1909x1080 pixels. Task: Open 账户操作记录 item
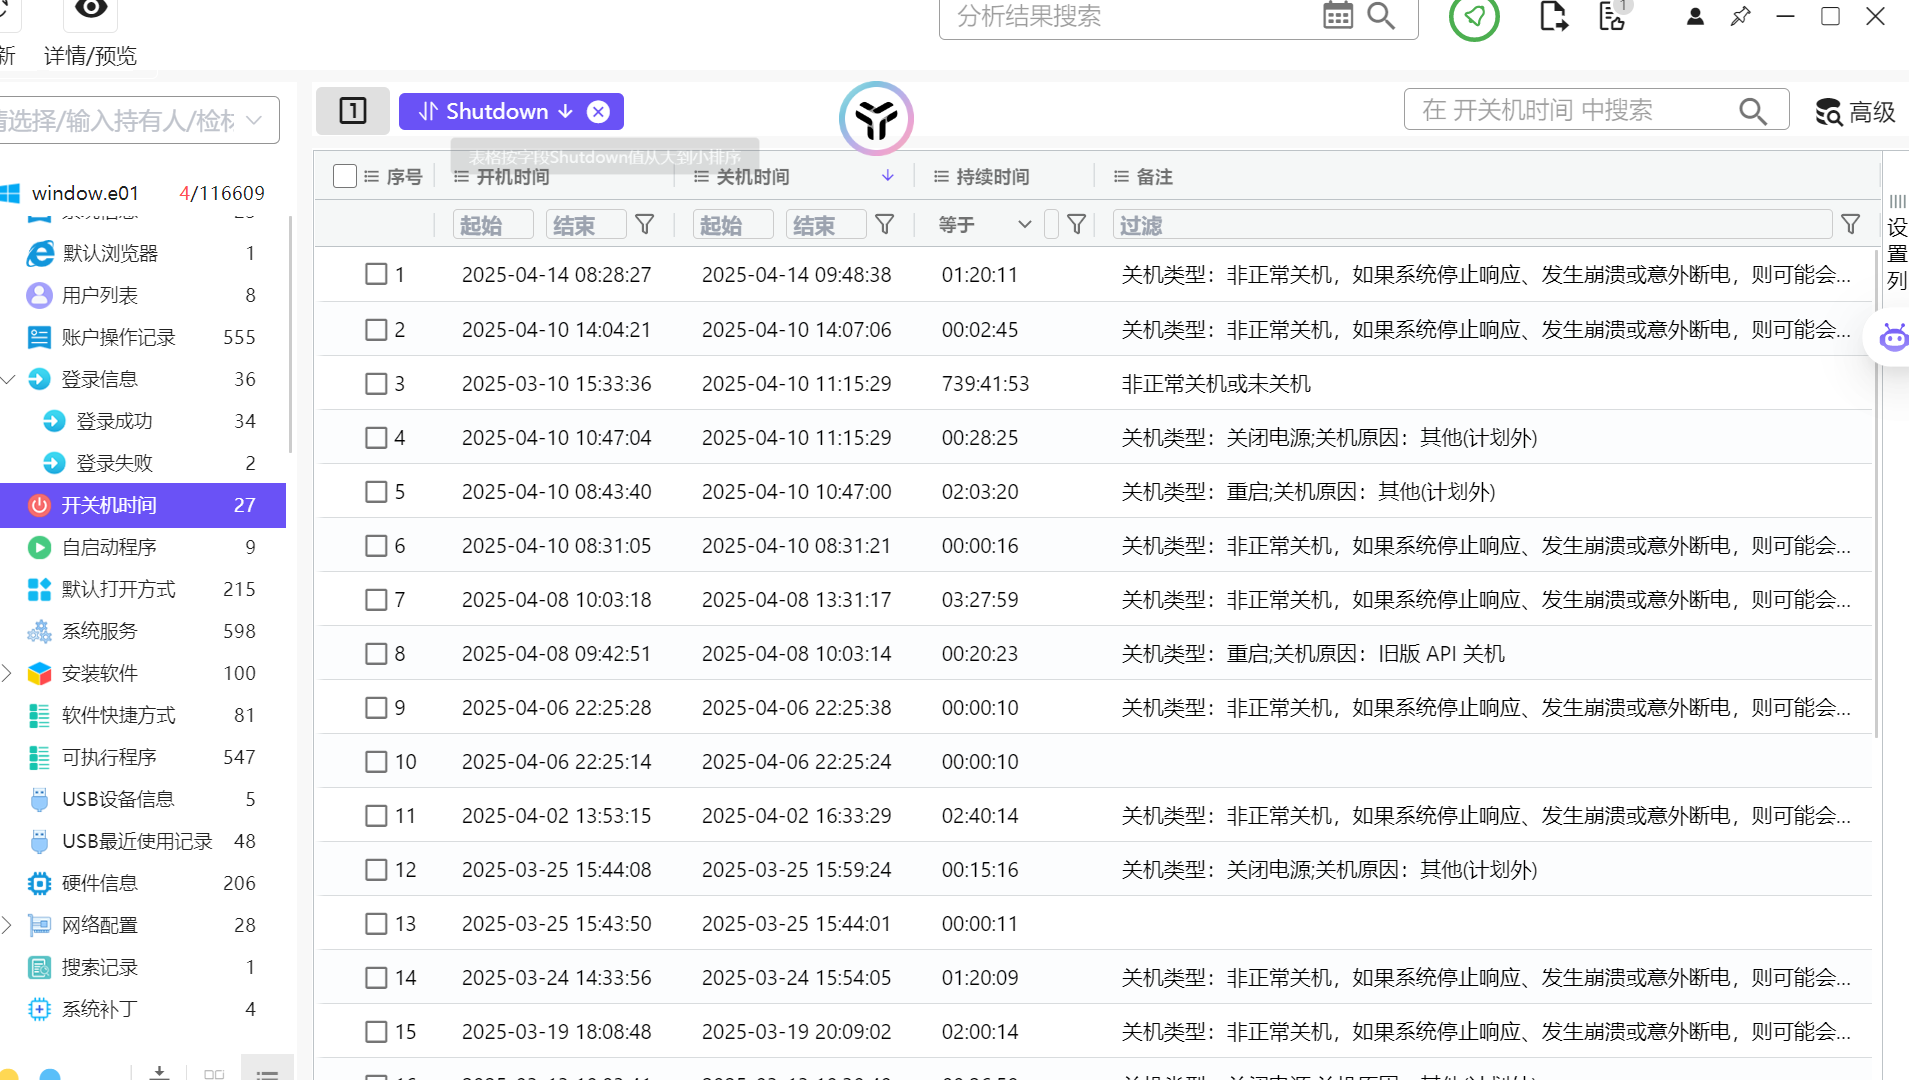click(143, 338)
